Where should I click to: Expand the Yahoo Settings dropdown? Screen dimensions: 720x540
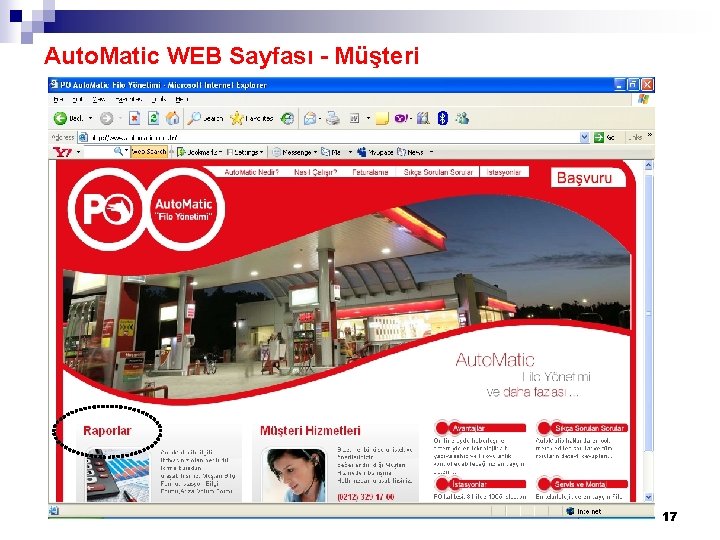point(262,152)
